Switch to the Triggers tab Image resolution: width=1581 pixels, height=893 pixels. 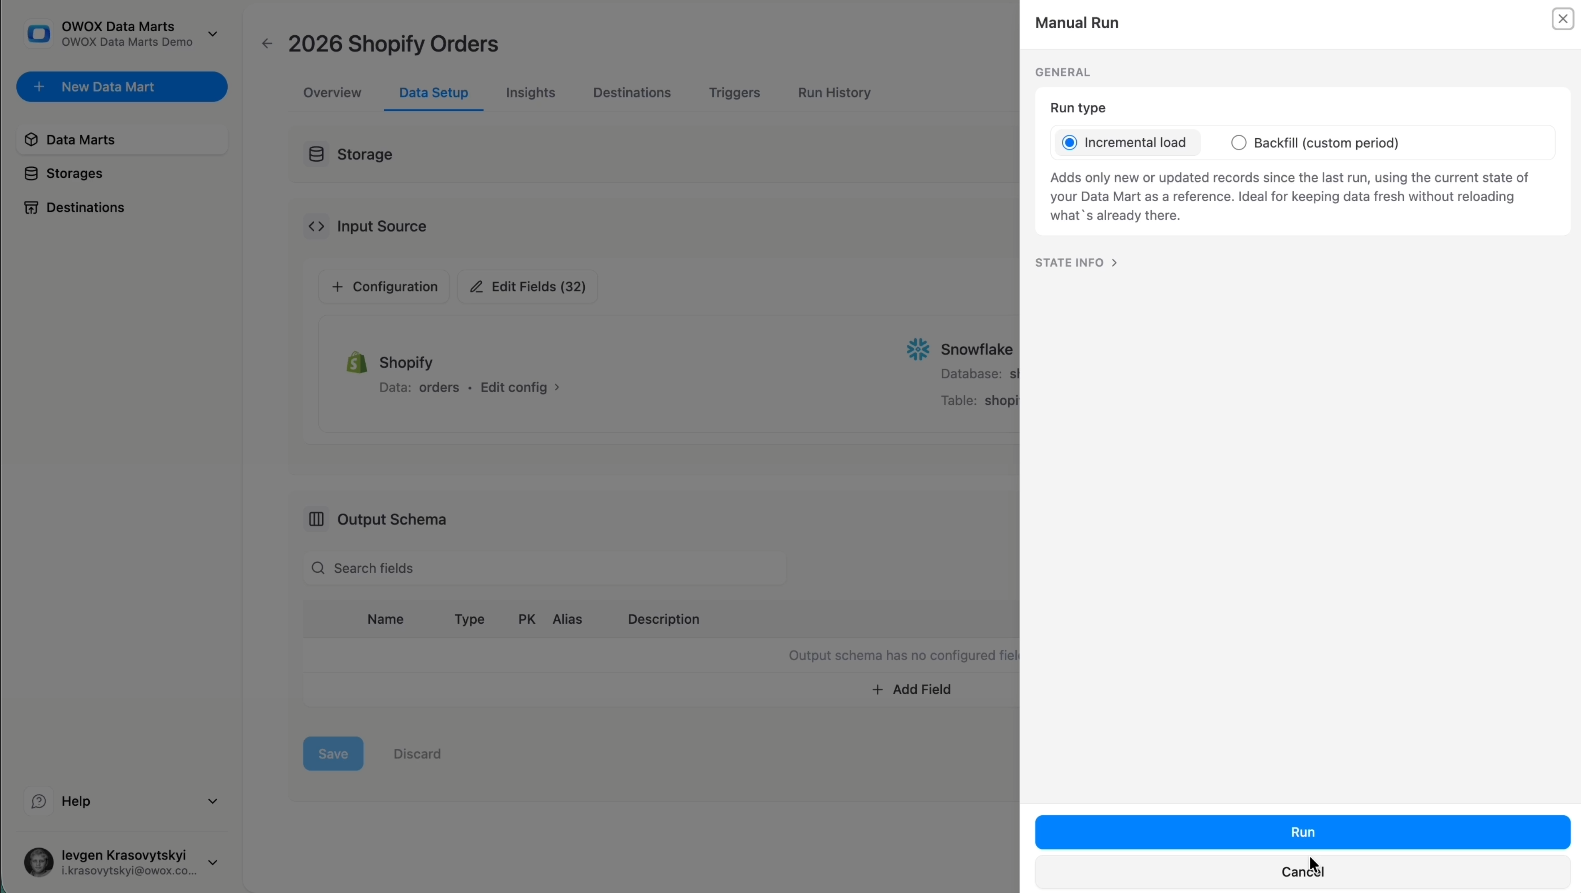click(x=734, y=92)
